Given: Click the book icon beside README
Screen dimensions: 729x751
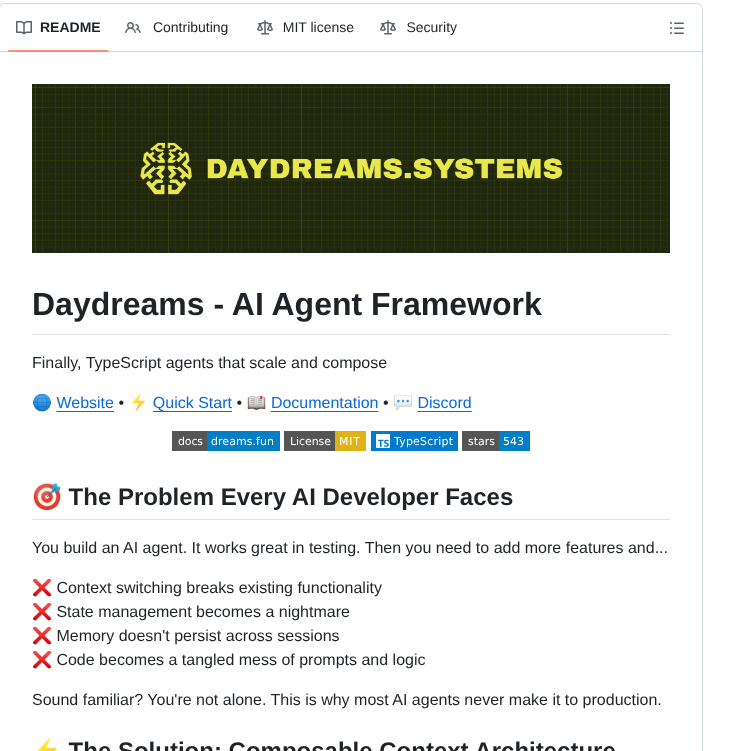Looking at the screenshot, I should point(24,28).
